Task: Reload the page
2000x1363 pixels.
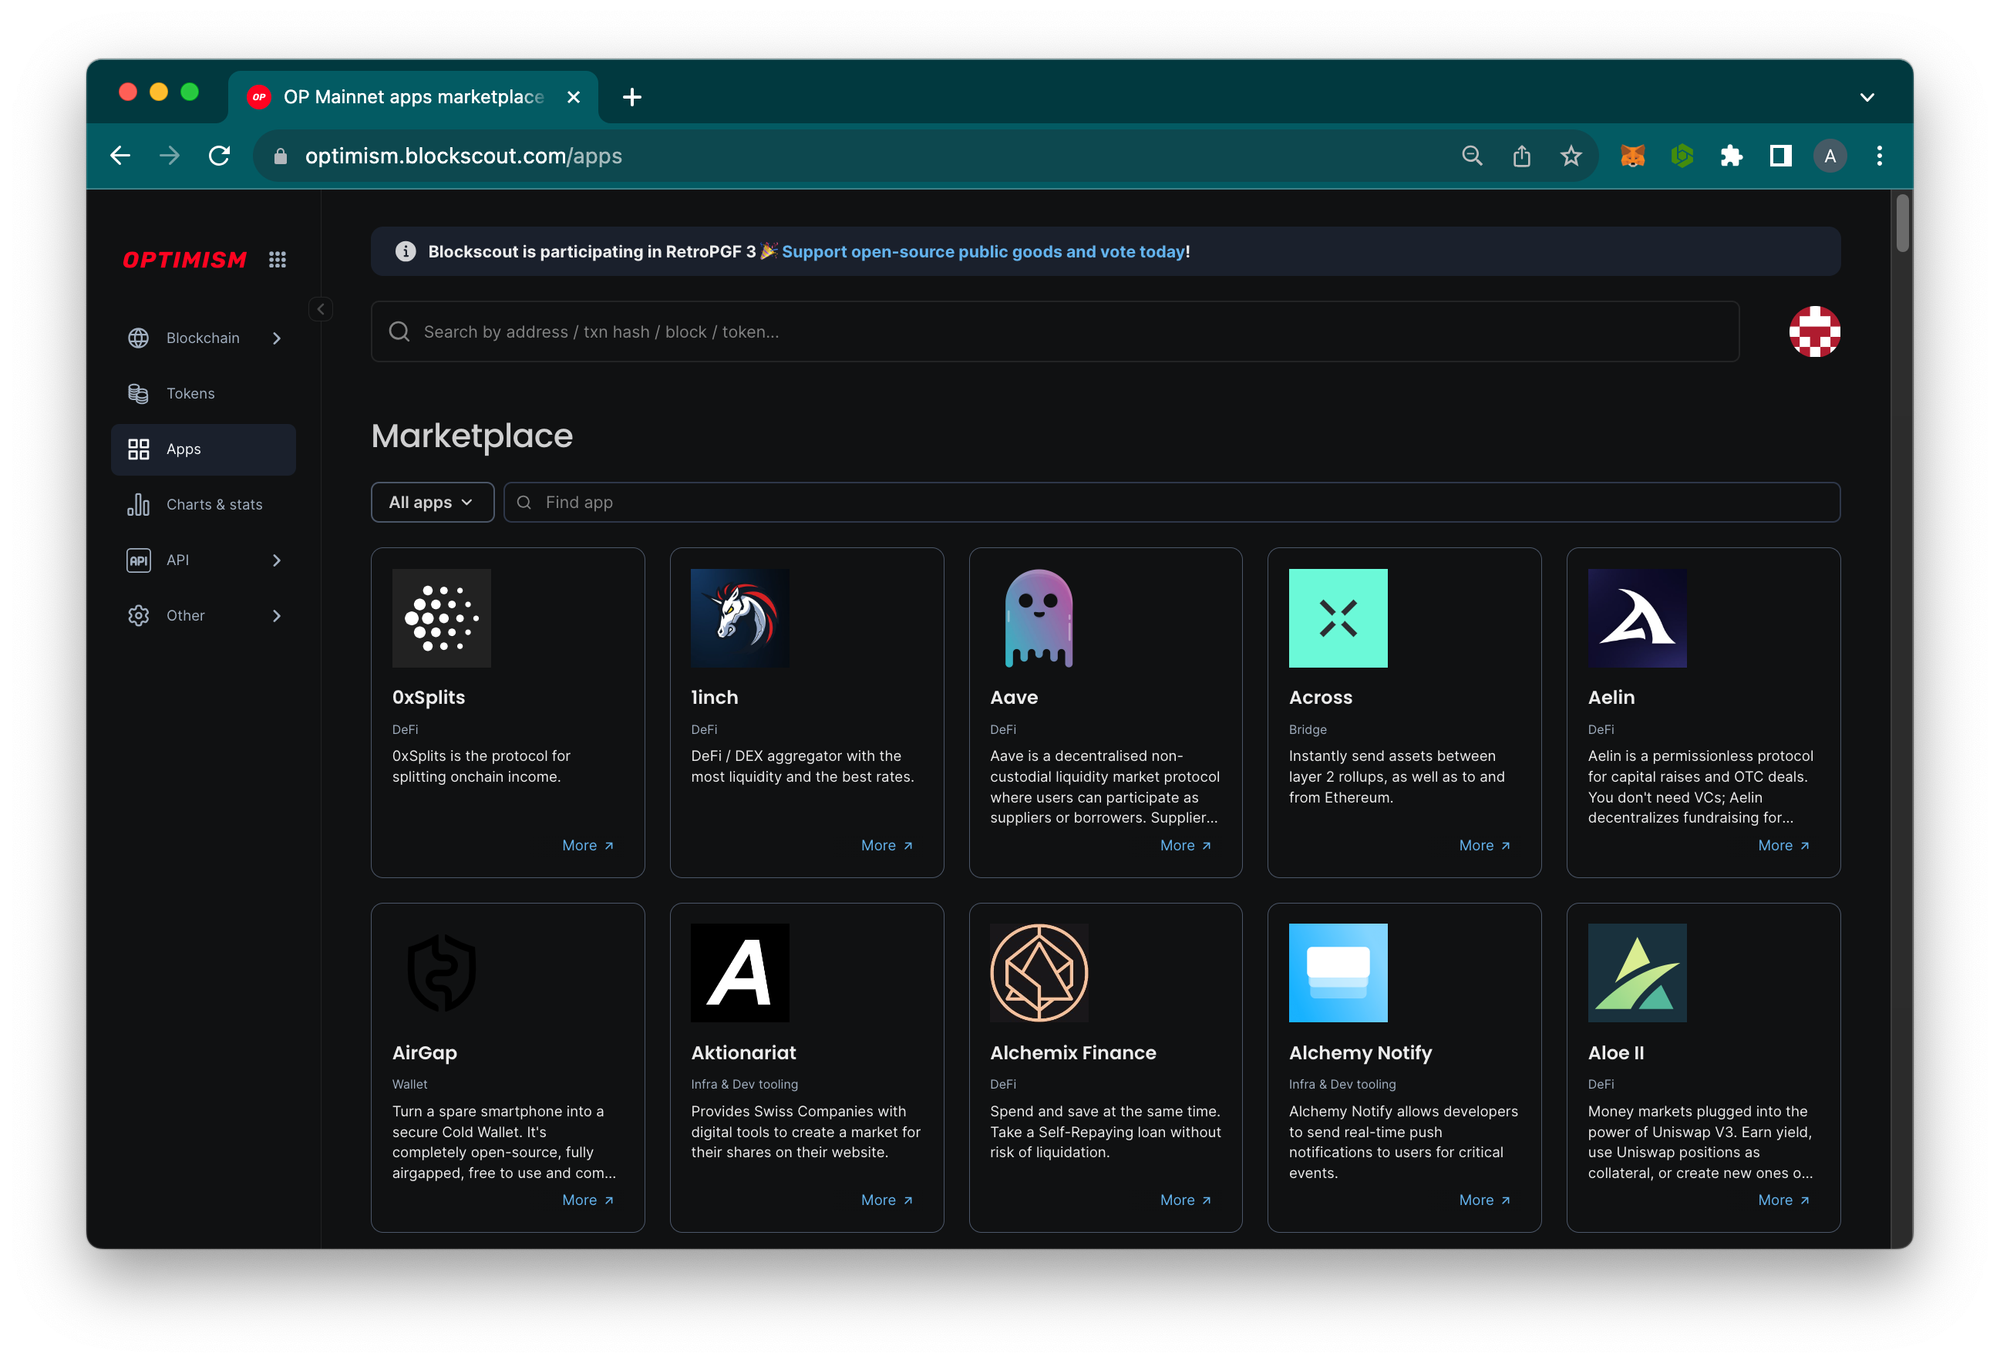Action: (220, 156)
